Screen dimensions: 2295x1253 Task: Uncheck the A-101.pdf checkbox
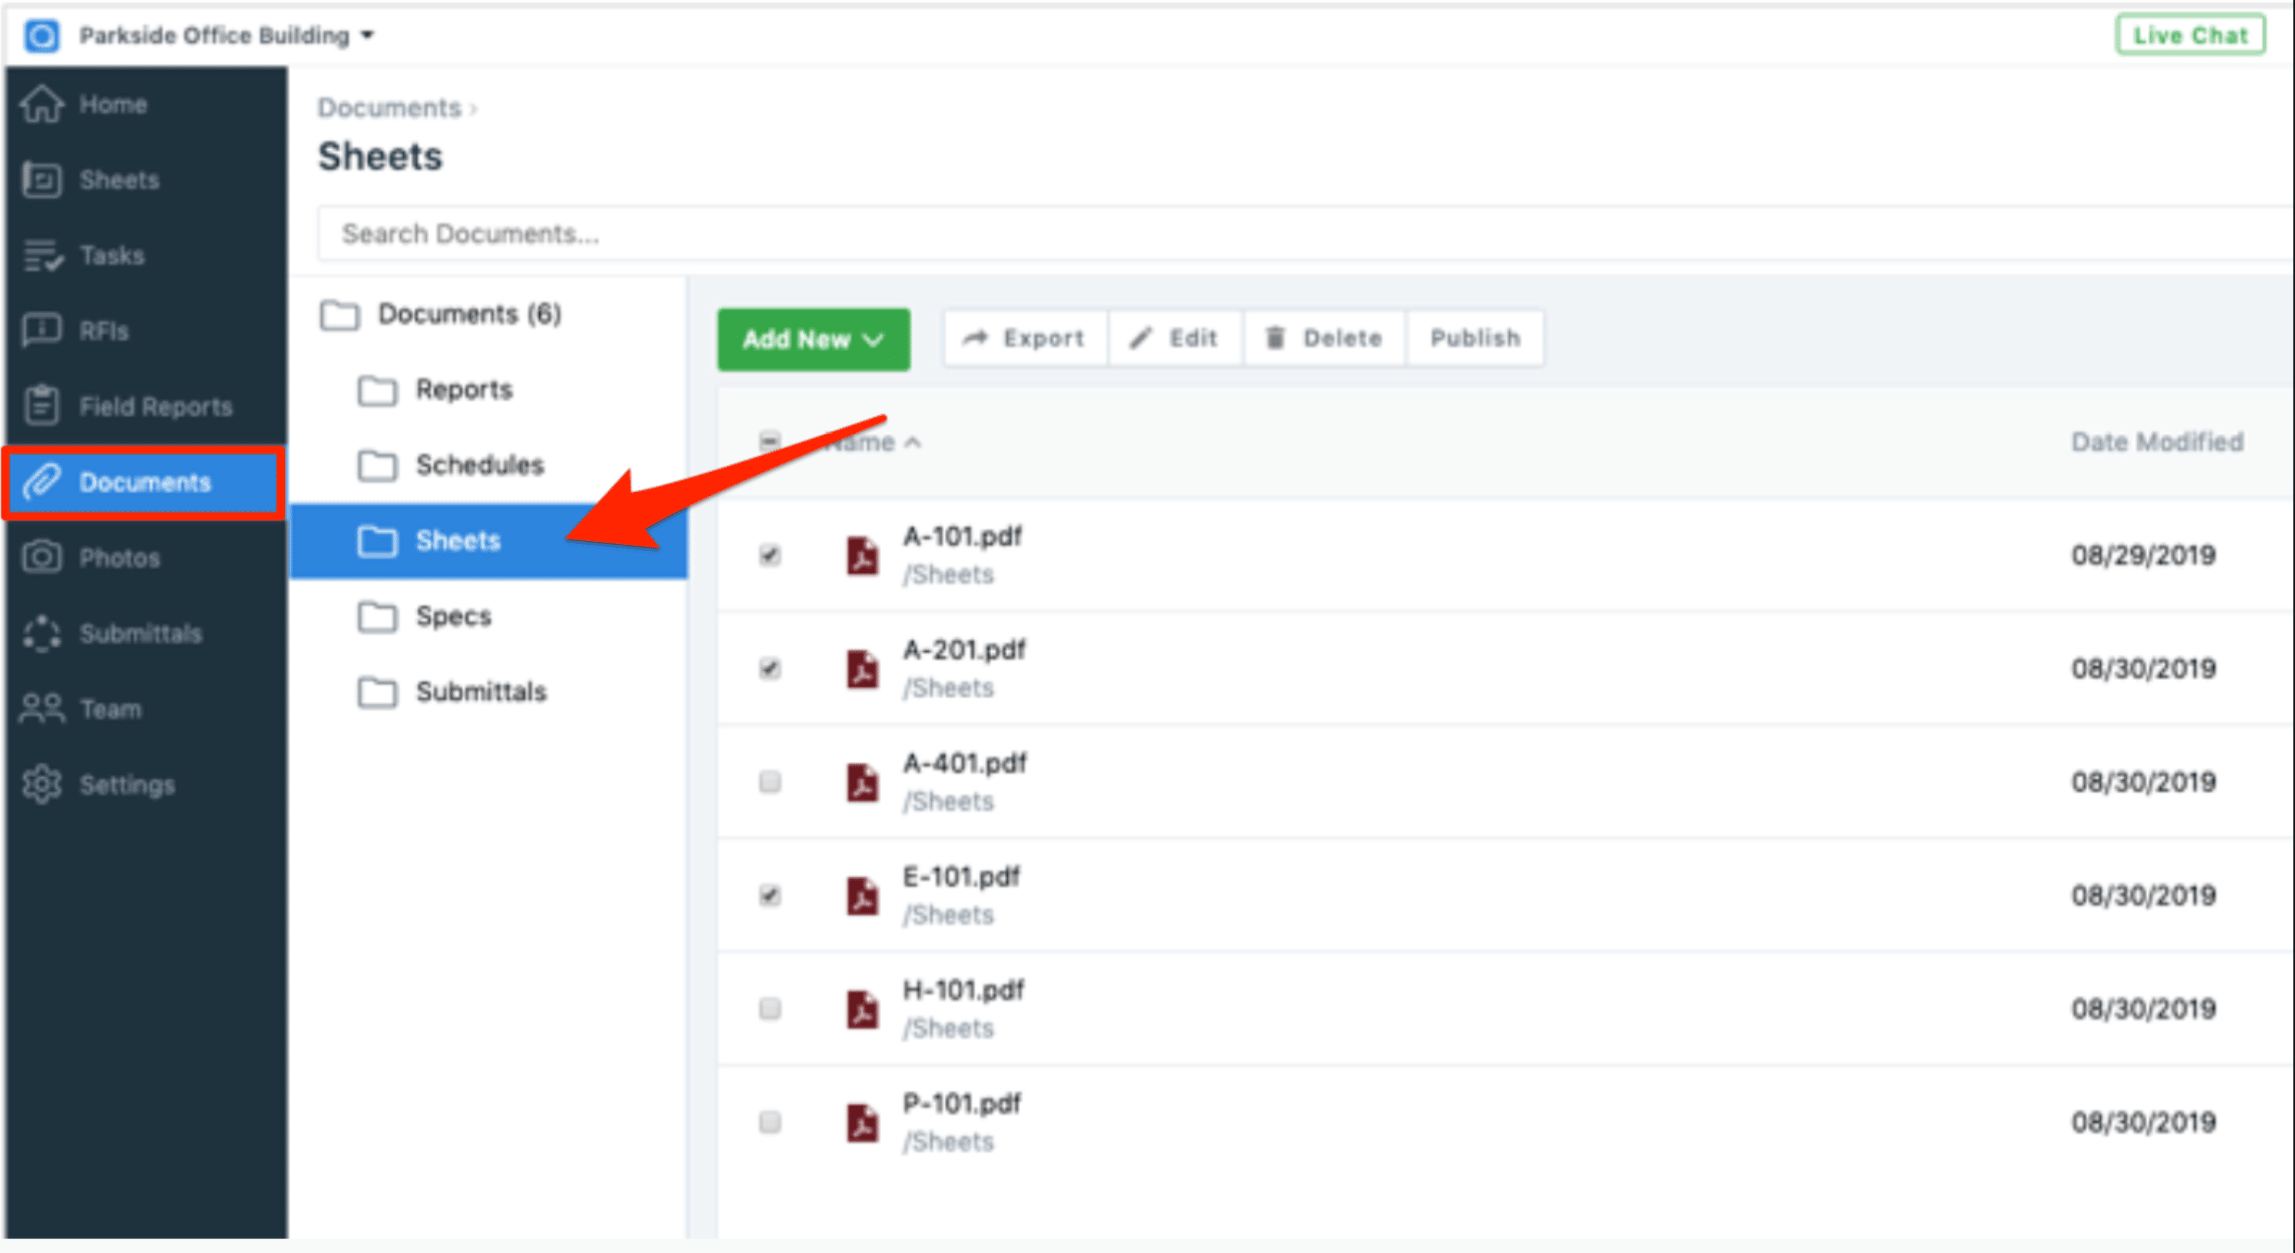click(x=769, y=555)
